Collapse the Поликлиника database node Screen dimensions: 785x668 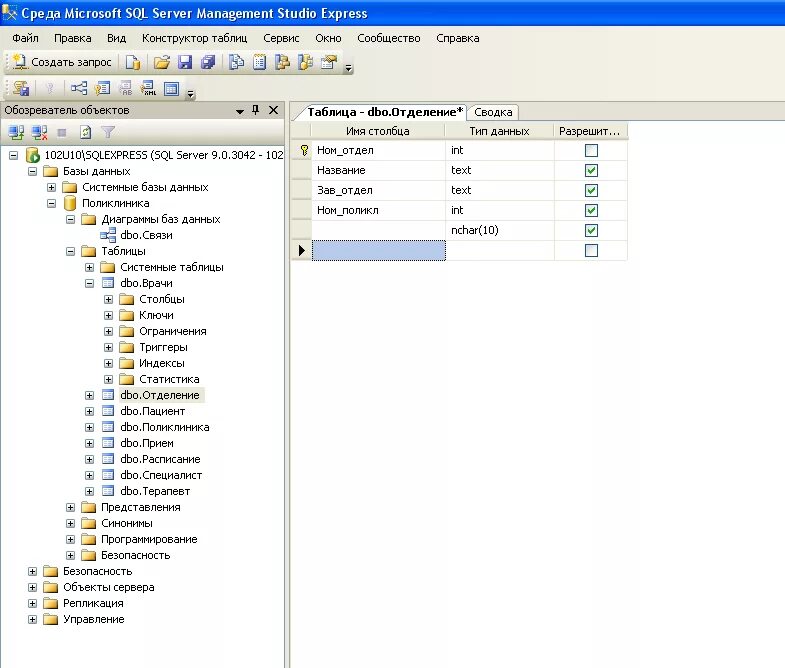pyautogui.click(x=52, y=203)
